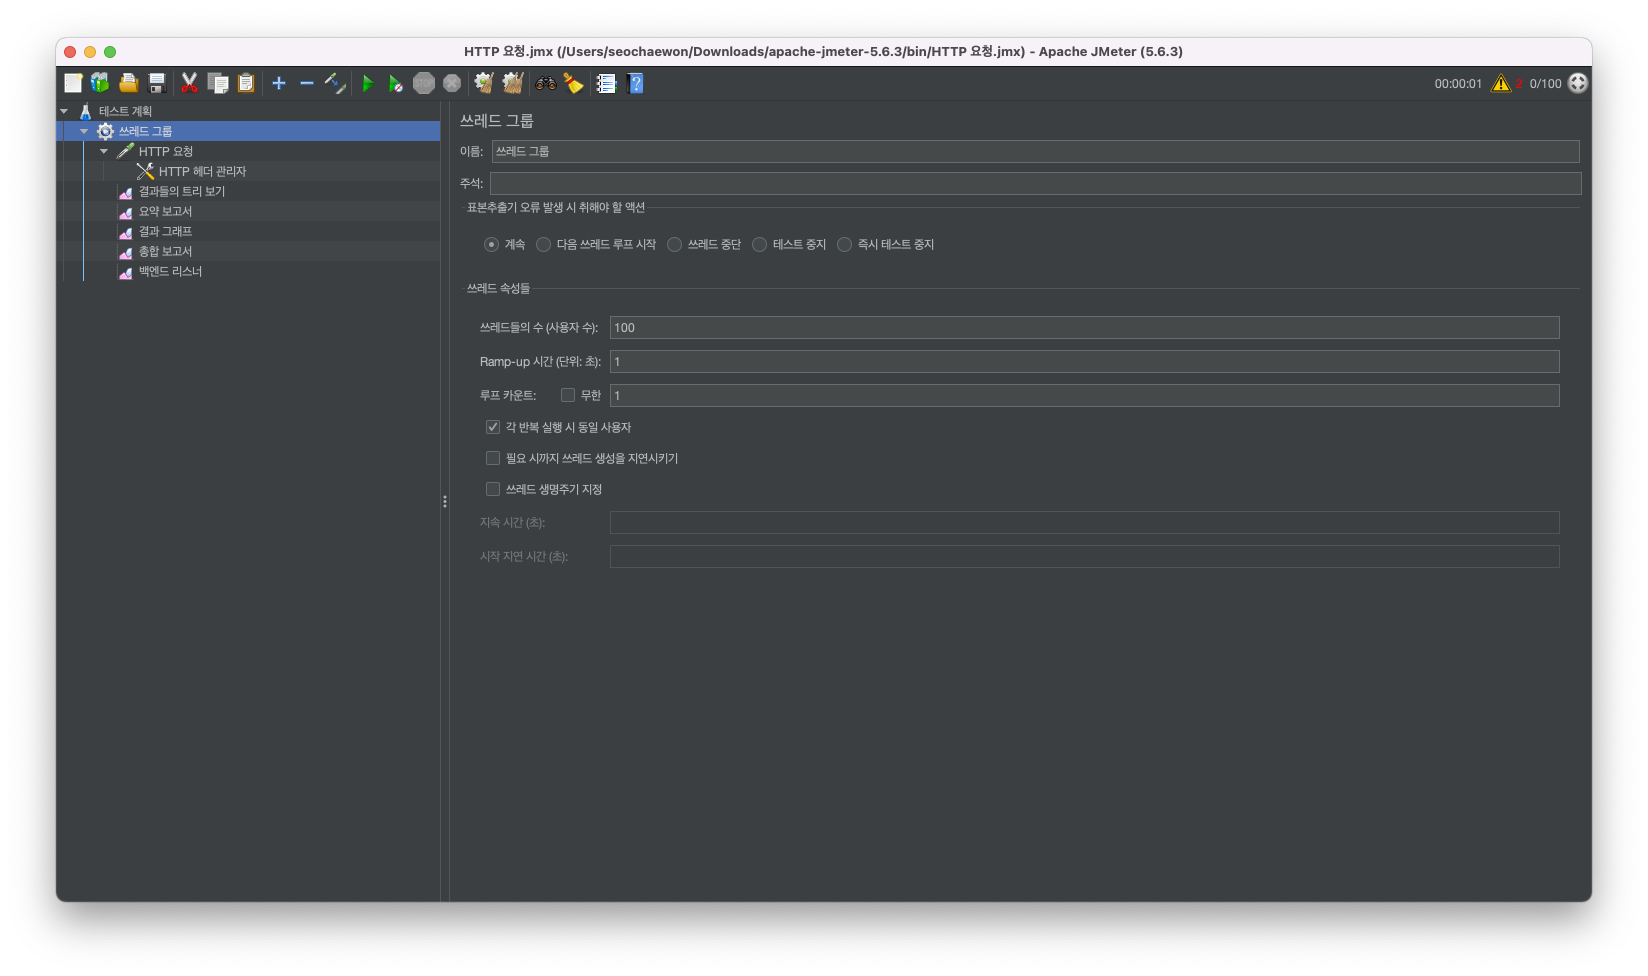Select HTTP 헤더 관리자 node
This screenshot has width=1648, height=976.
[x=202, y=171]
